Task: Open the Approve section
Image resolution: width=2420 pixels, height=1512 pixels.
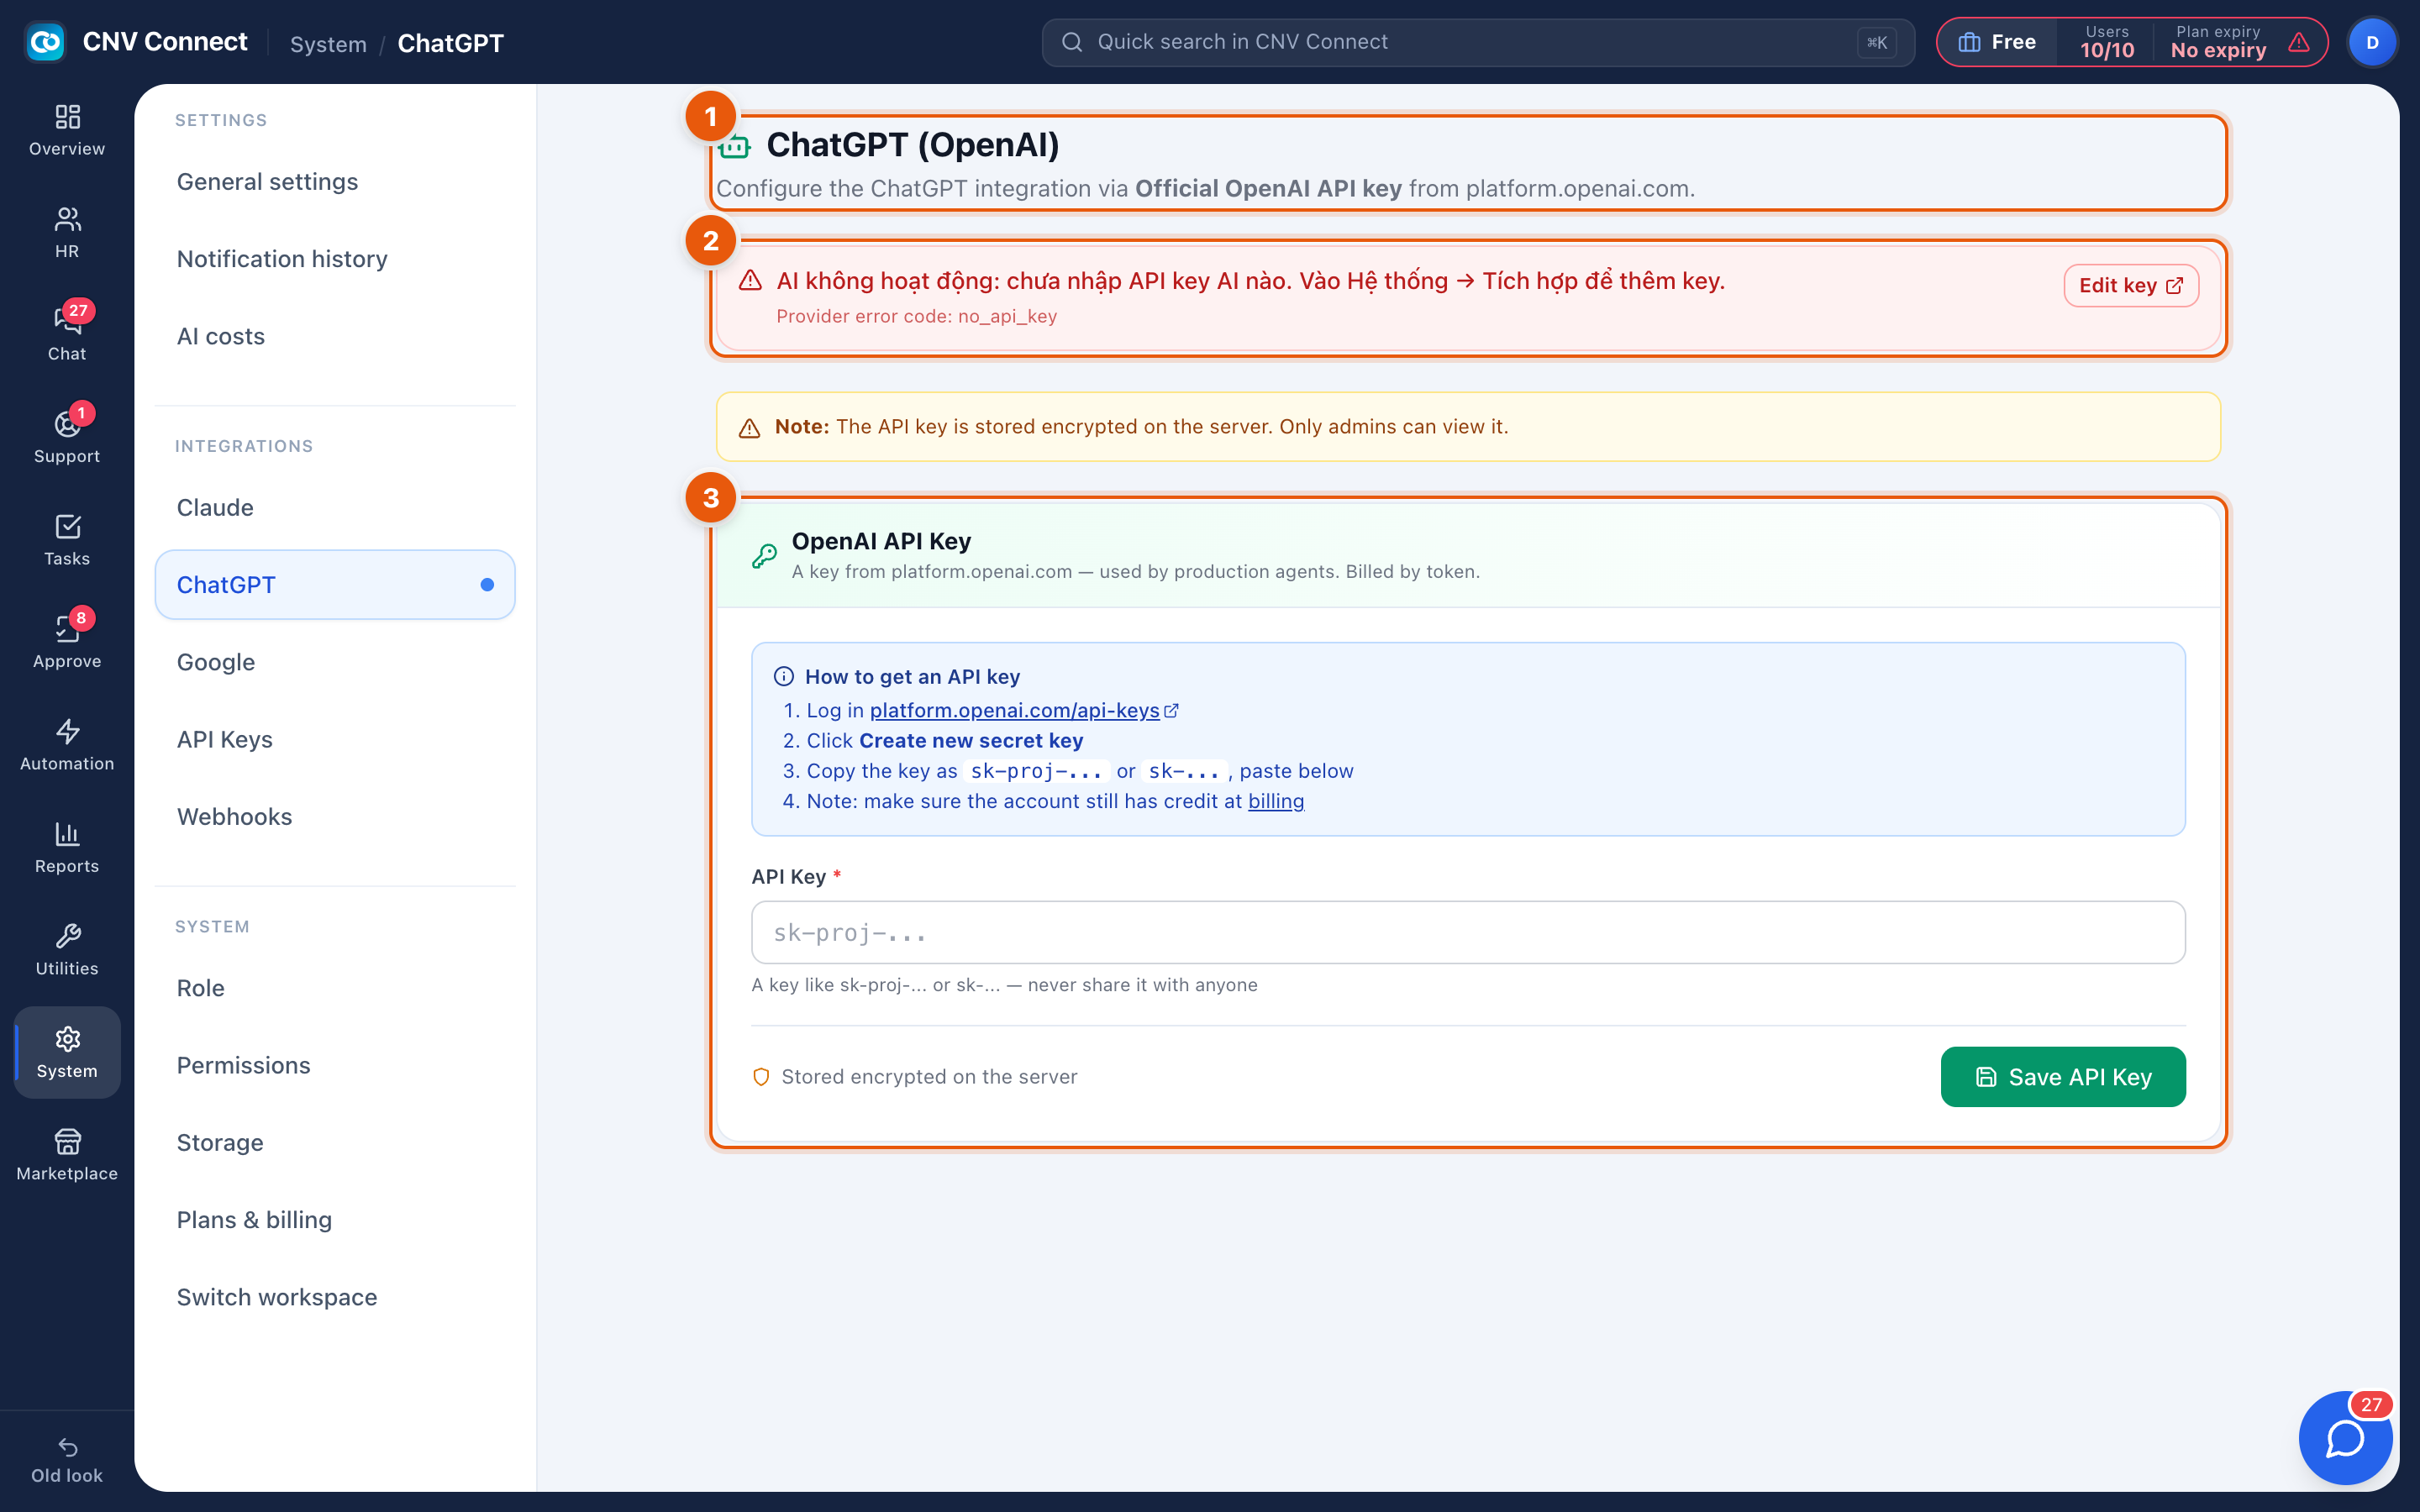Action: click(67, 643)
